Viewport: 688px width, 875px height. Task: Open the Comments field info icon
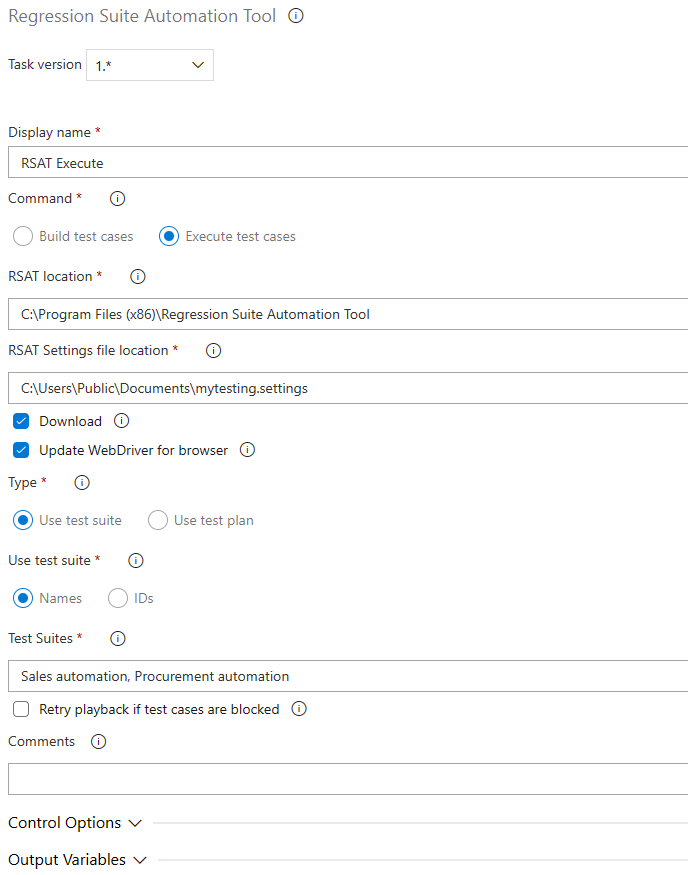coord(97,741)
